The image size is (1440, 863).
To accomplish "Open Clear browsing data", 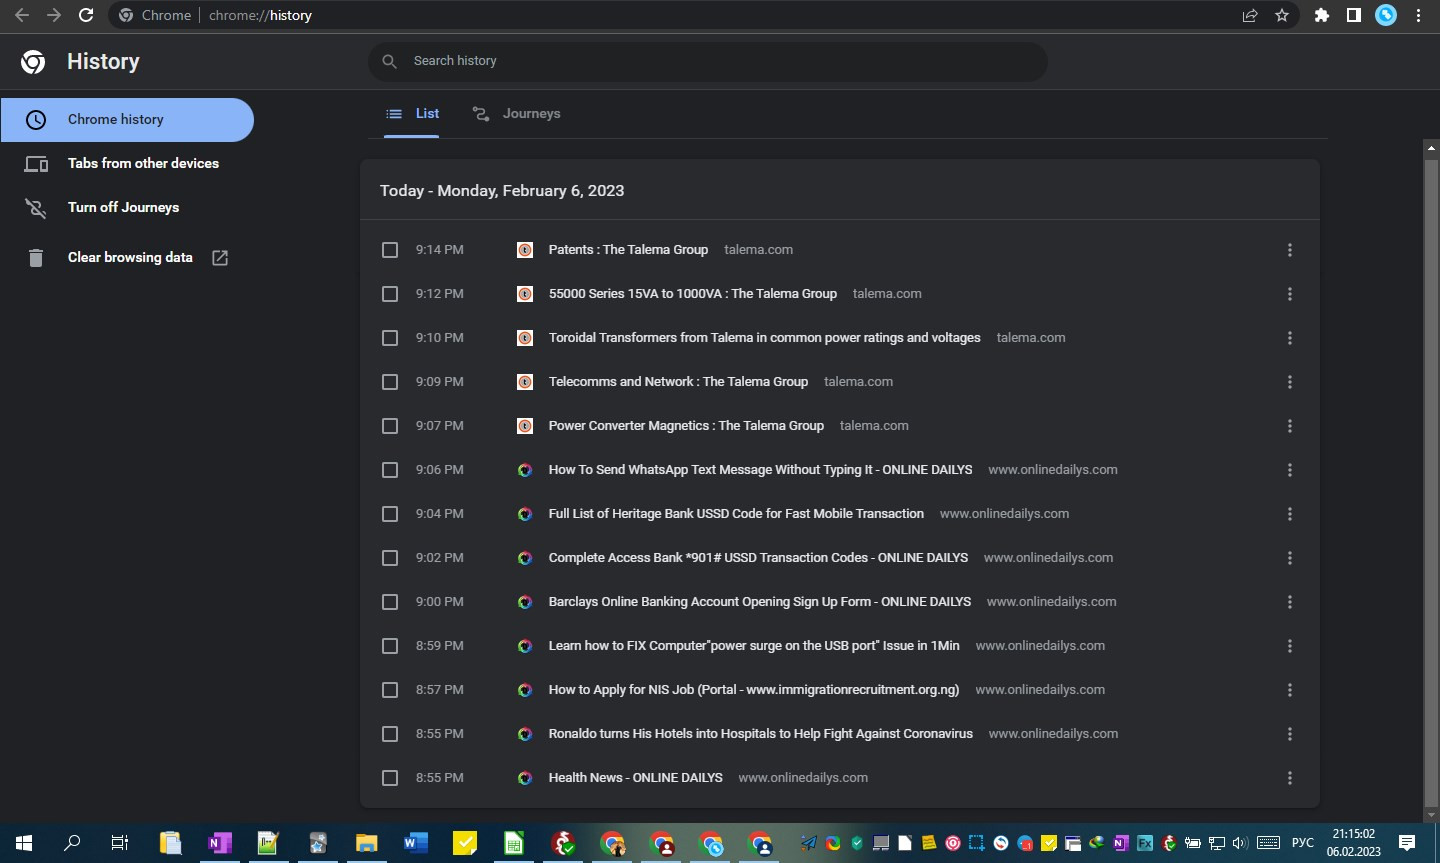I will (127, 258).
